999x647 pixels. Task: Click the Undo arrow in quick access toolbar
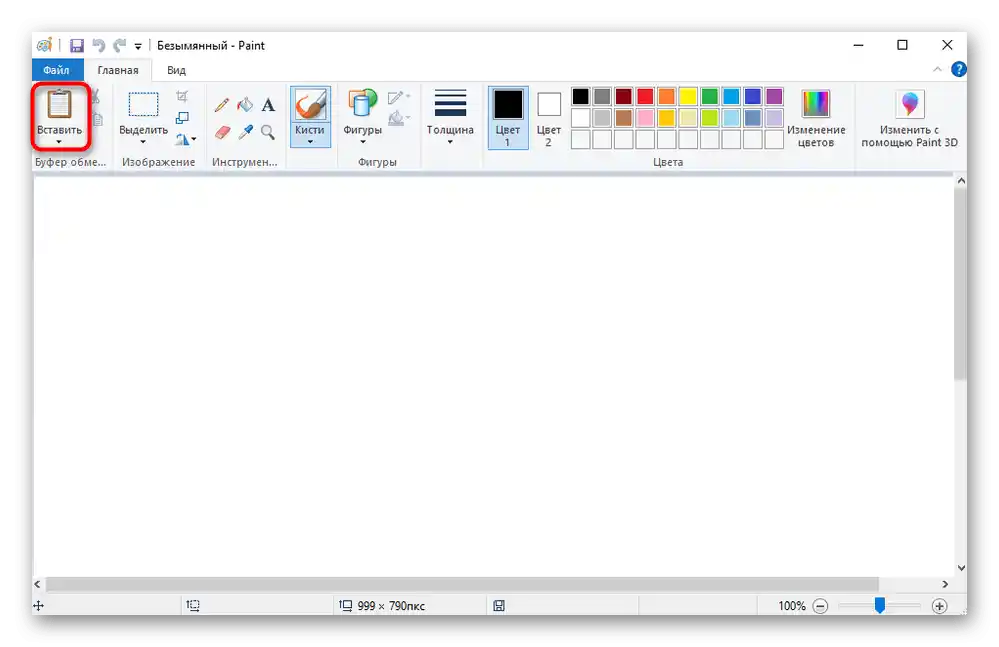coord(99,45)
